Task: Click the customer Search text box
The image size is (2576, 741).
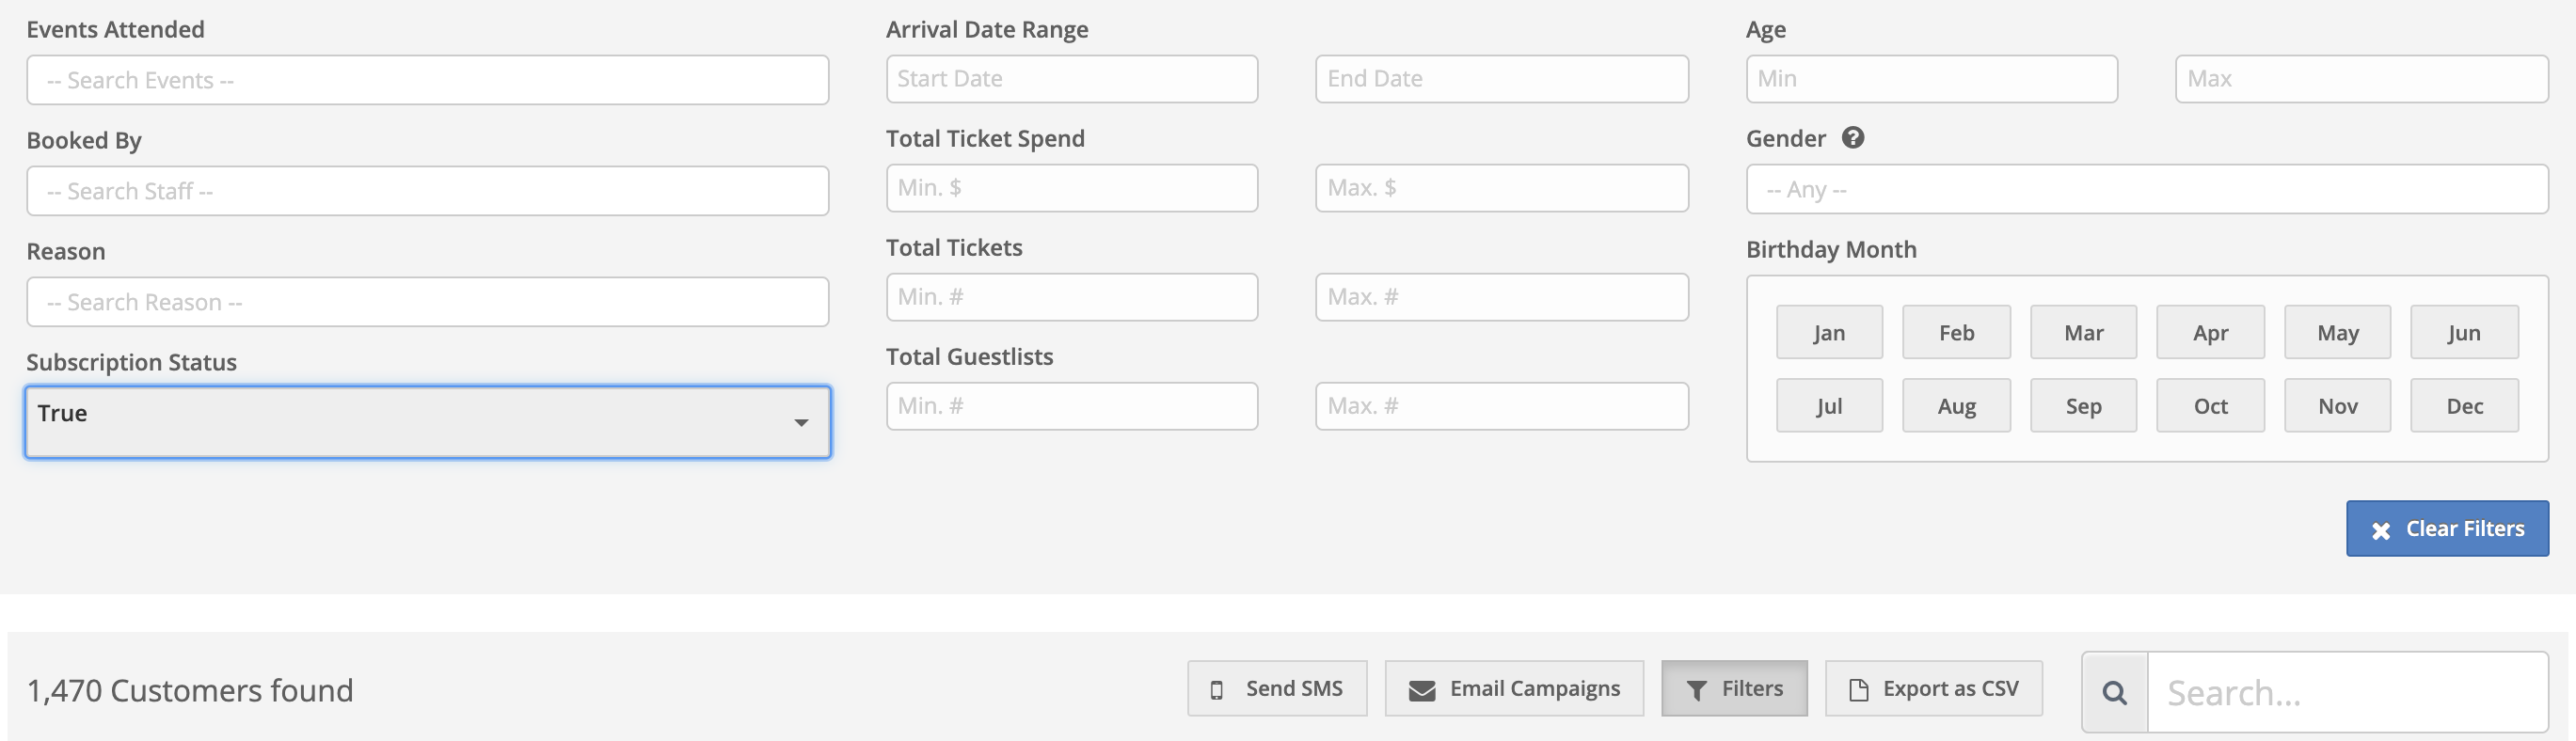Action: coord(2348,692)
